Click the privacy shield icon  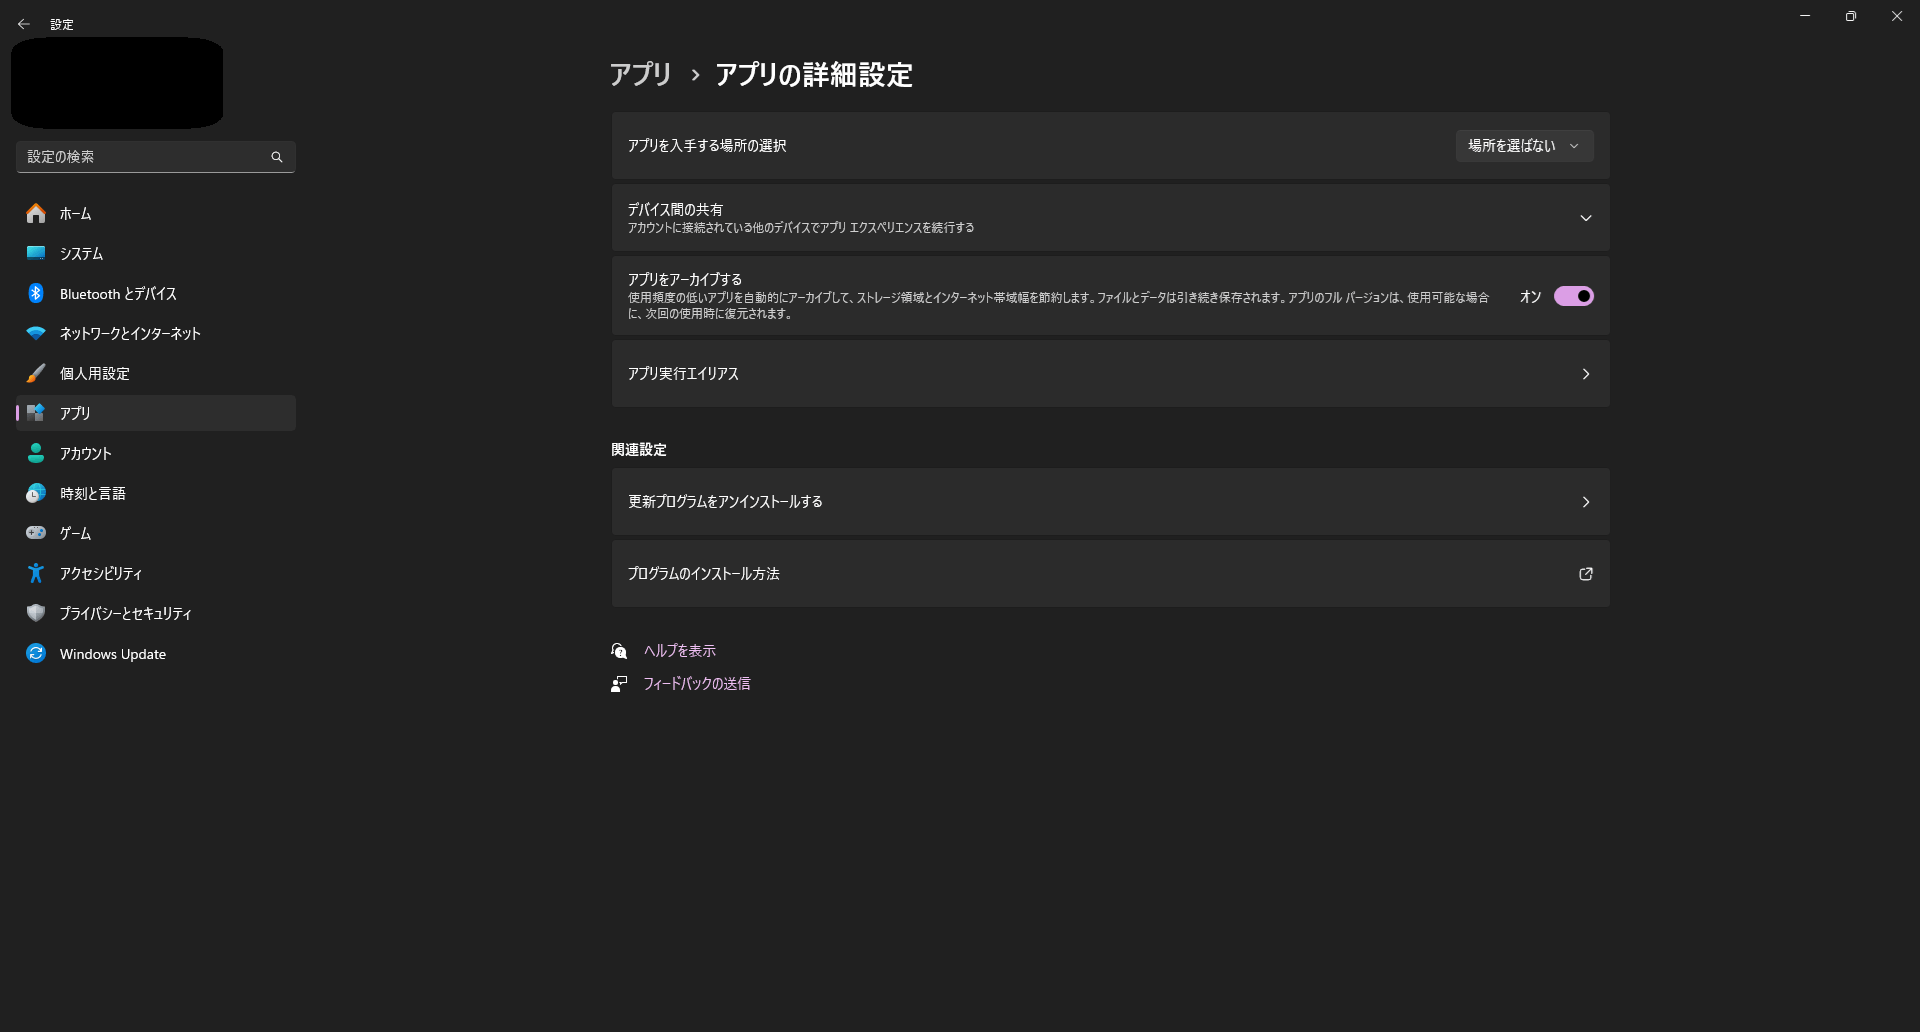(36, 613)
